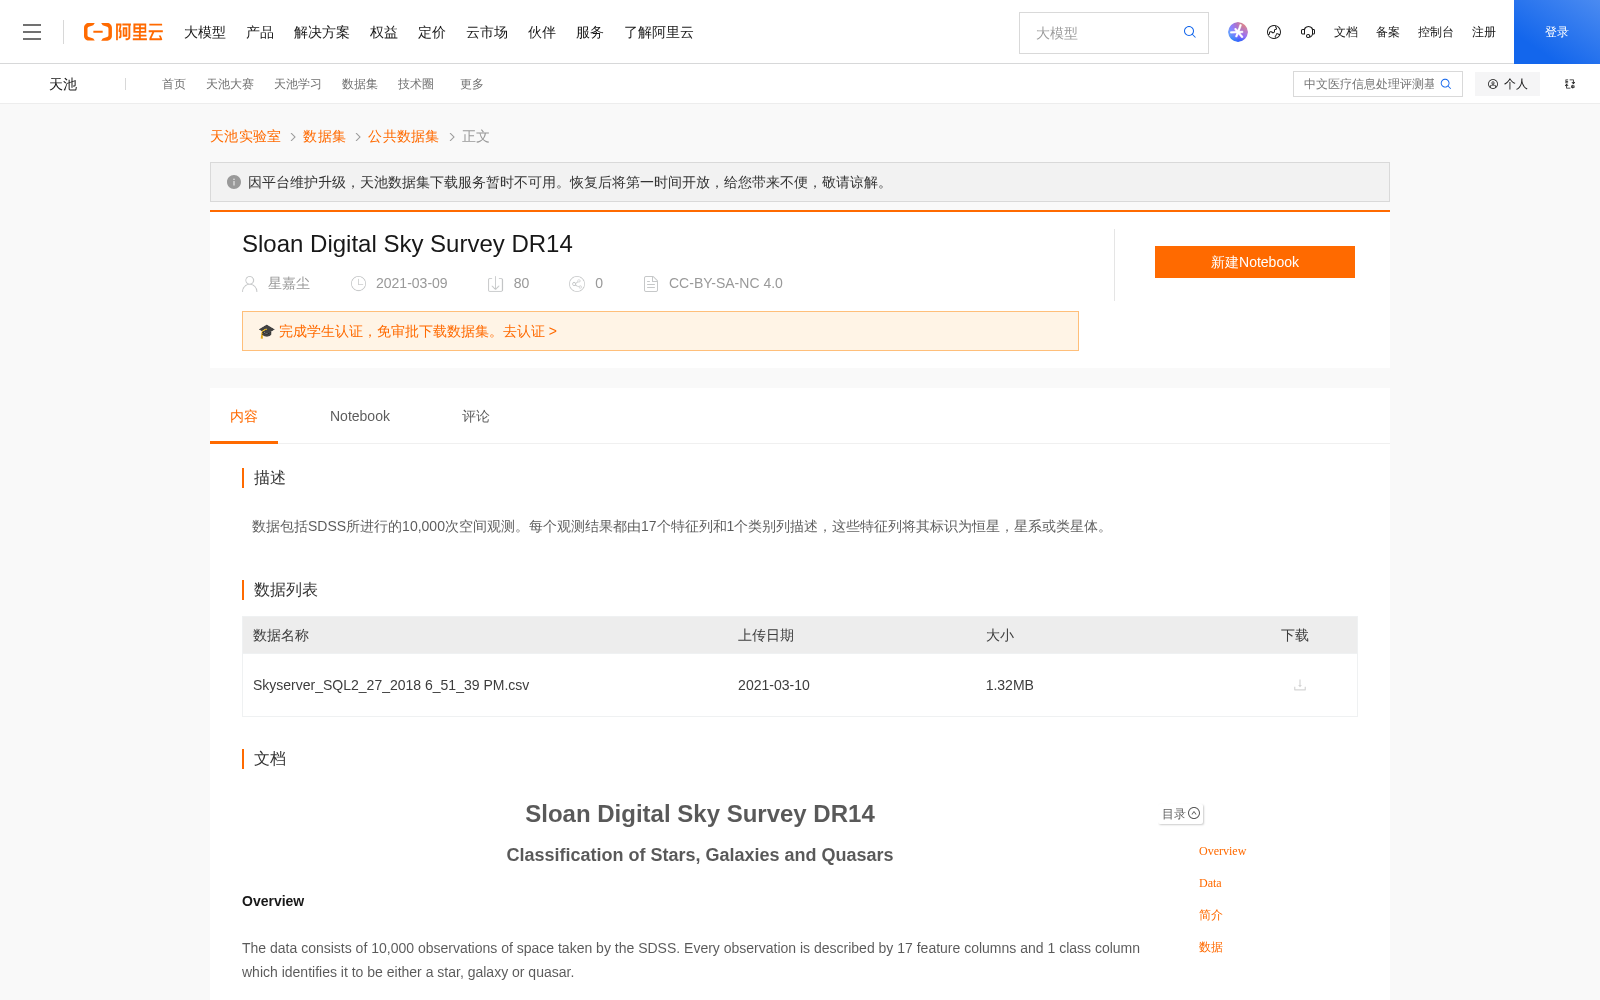Click 公共数据集 breadcrumb
The width and height of the screenshot is (1600, 1000).
(403, 136)
